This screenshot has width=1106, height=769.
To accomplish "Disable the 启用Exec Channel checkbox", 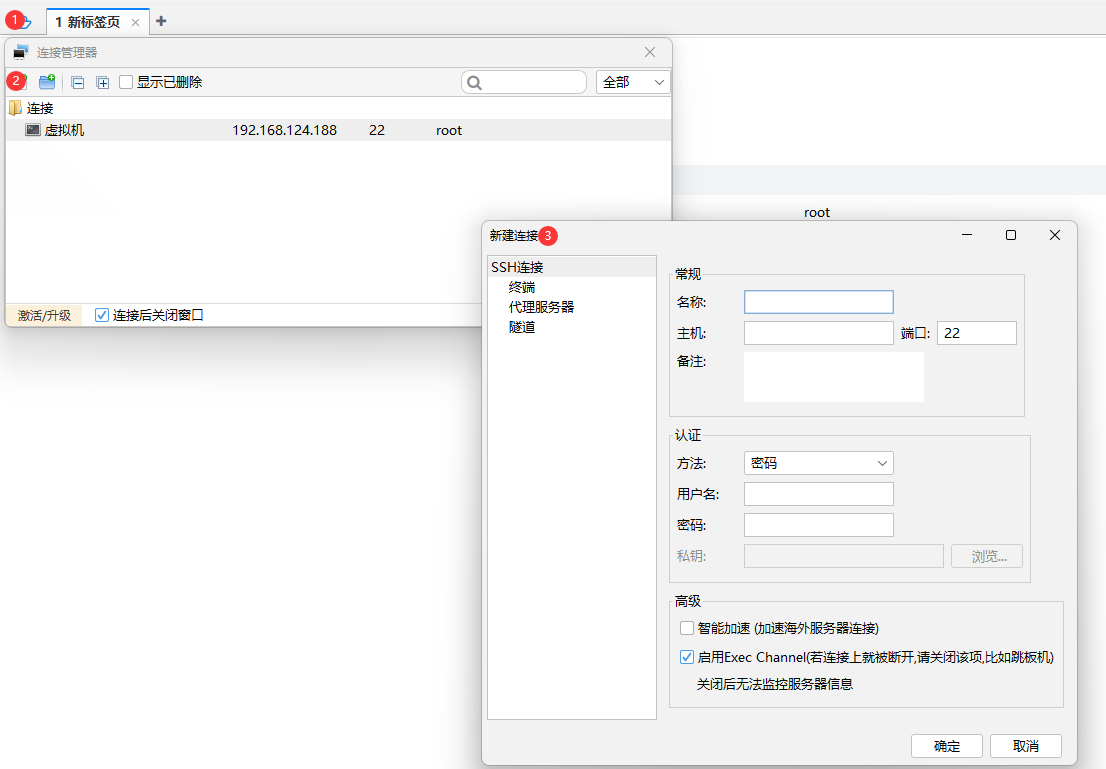I will pos(687,657).
